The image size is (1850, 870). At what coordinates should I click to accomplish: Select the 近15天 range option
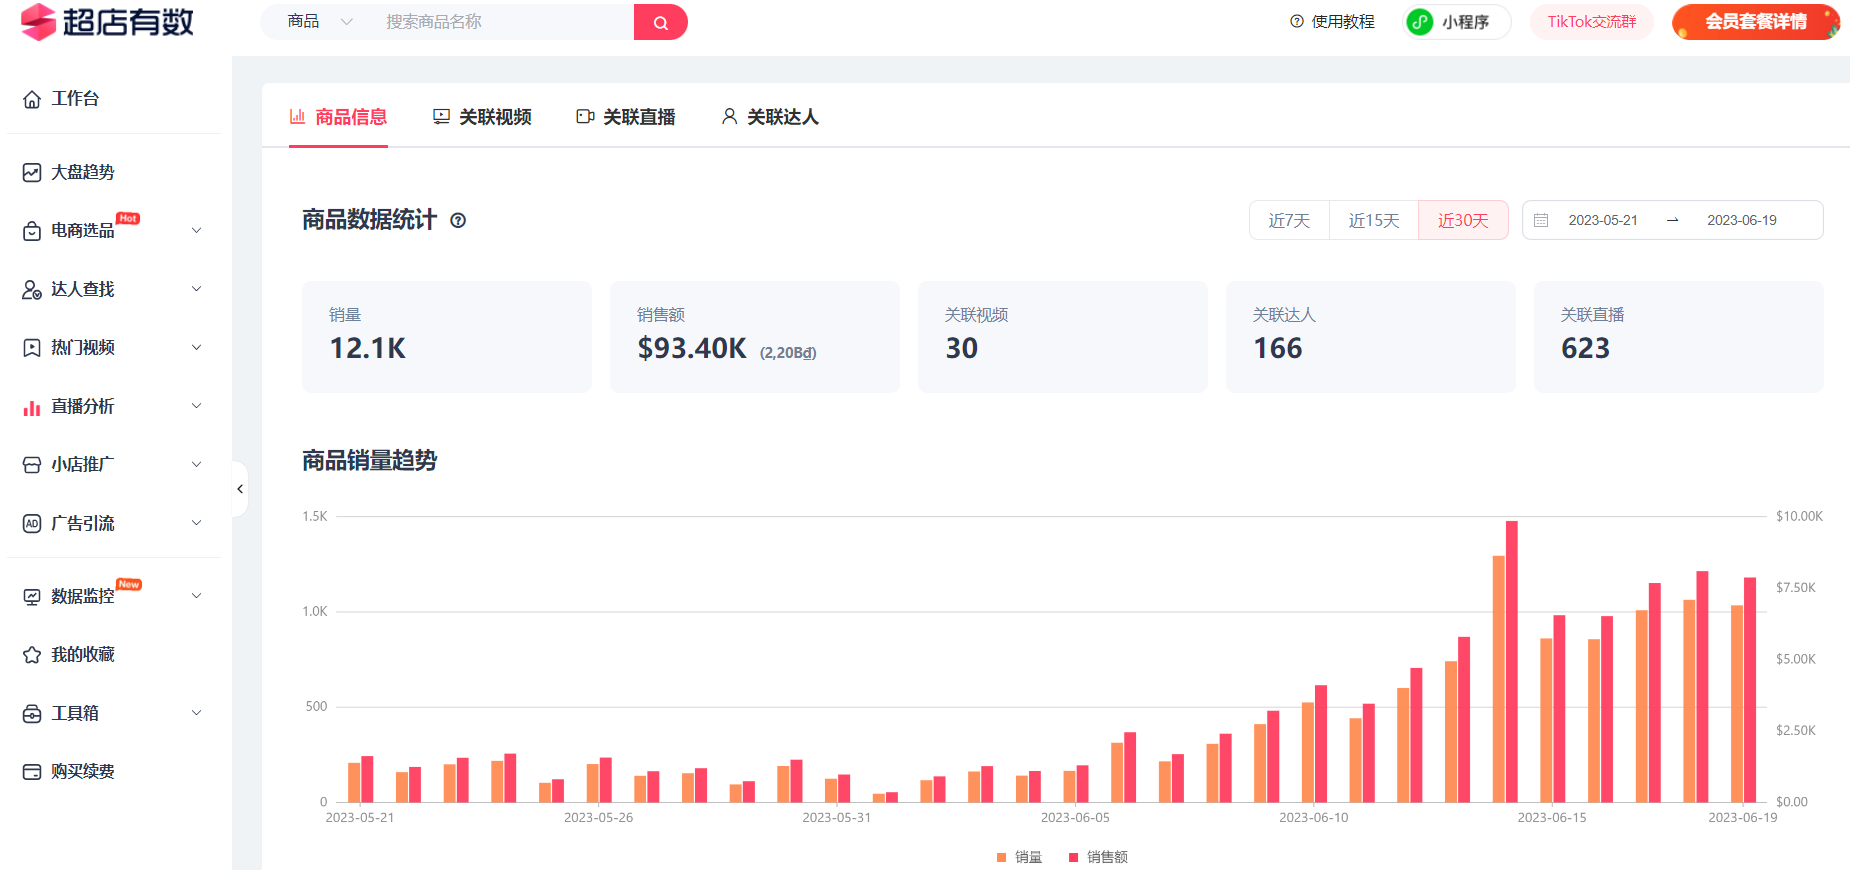click(x=1373, y=220)
